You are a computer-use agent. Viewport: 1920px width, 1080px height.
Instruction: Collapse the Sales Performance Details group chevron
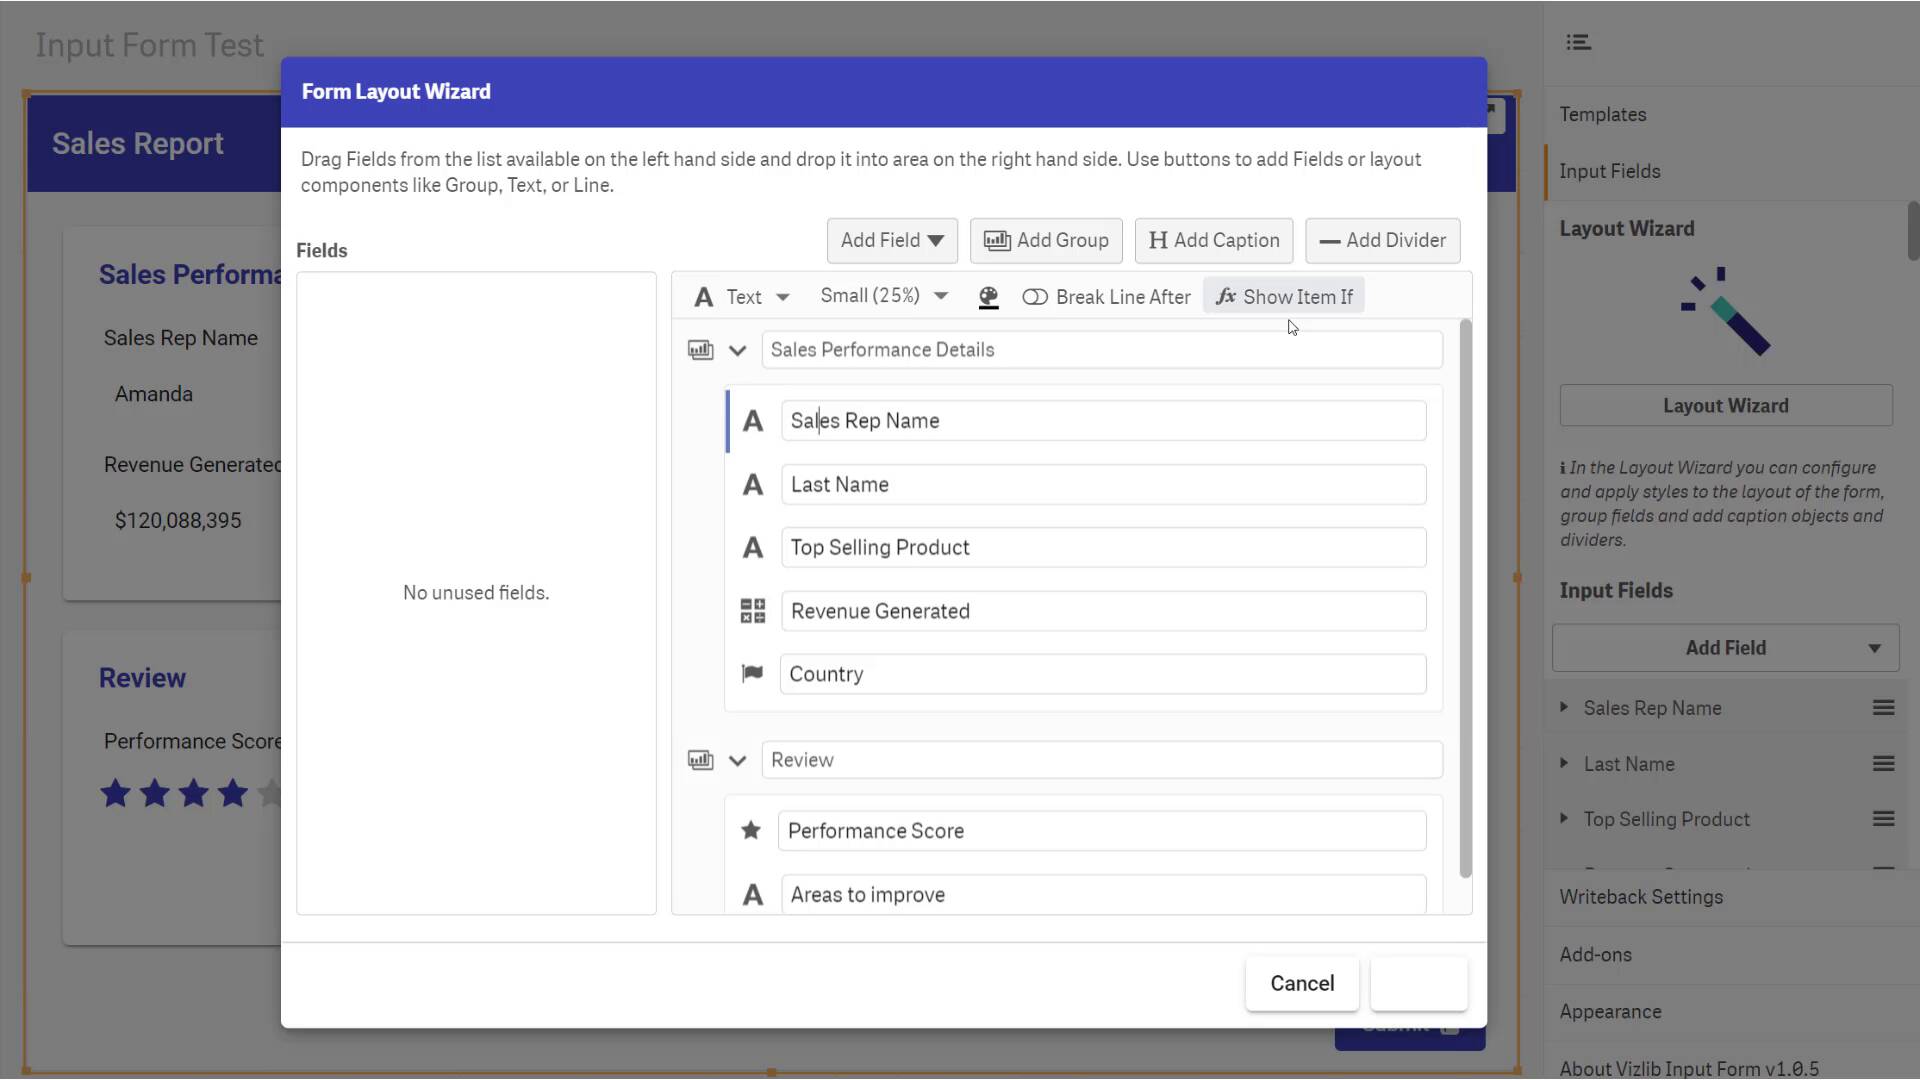coord(737,350)
